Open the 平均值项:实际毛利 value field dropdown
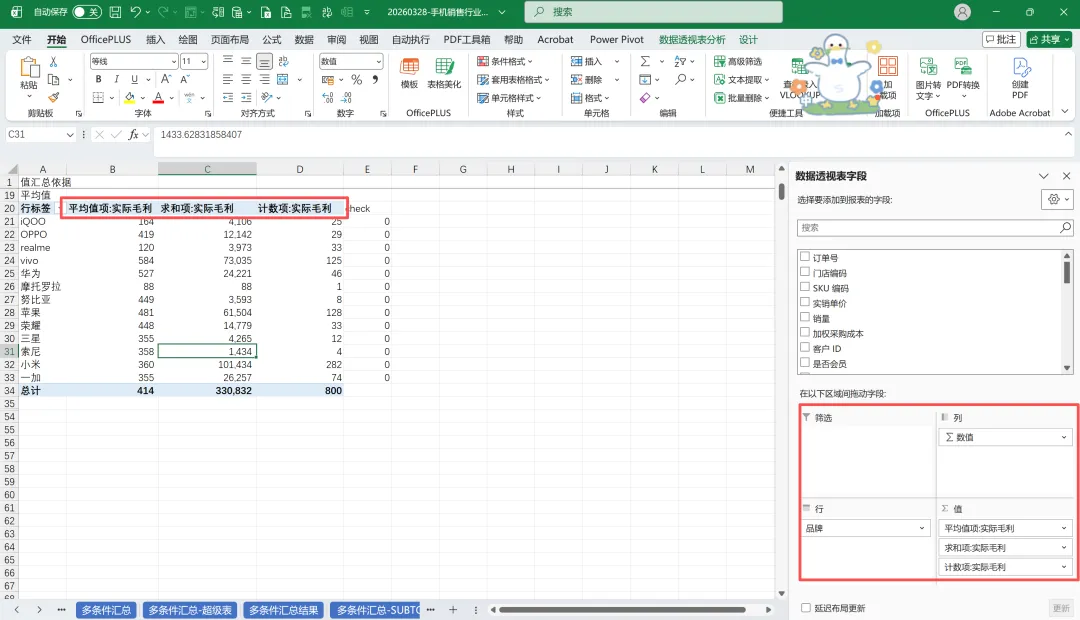 tap(1063, 528)
